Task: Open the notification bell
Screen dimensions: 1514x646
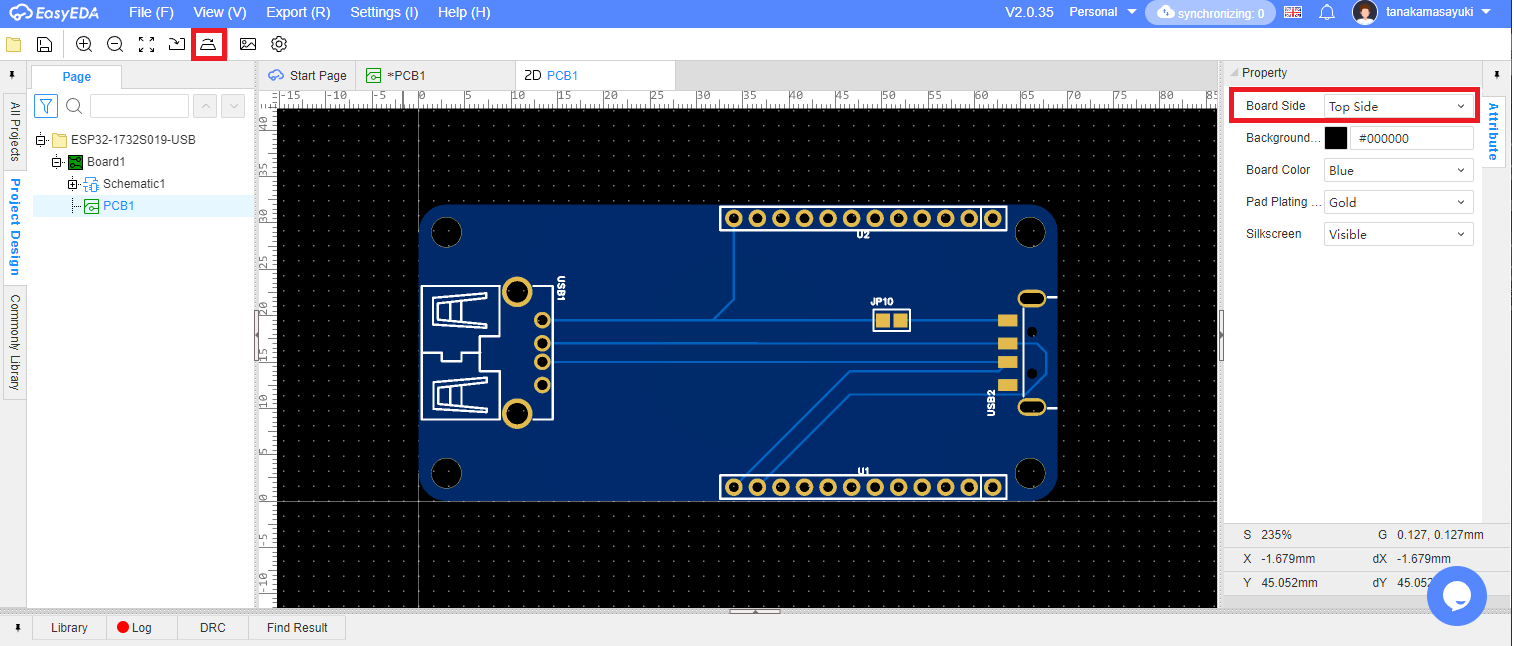Action: (1327, 12)
